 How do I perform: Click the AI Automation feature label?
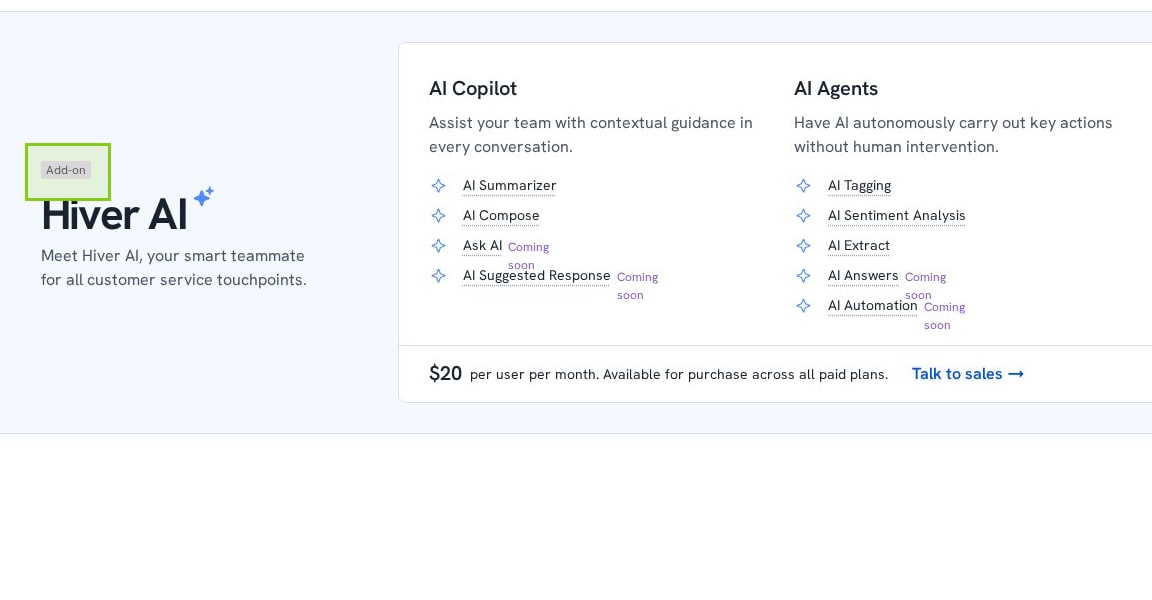pos(872,306)
